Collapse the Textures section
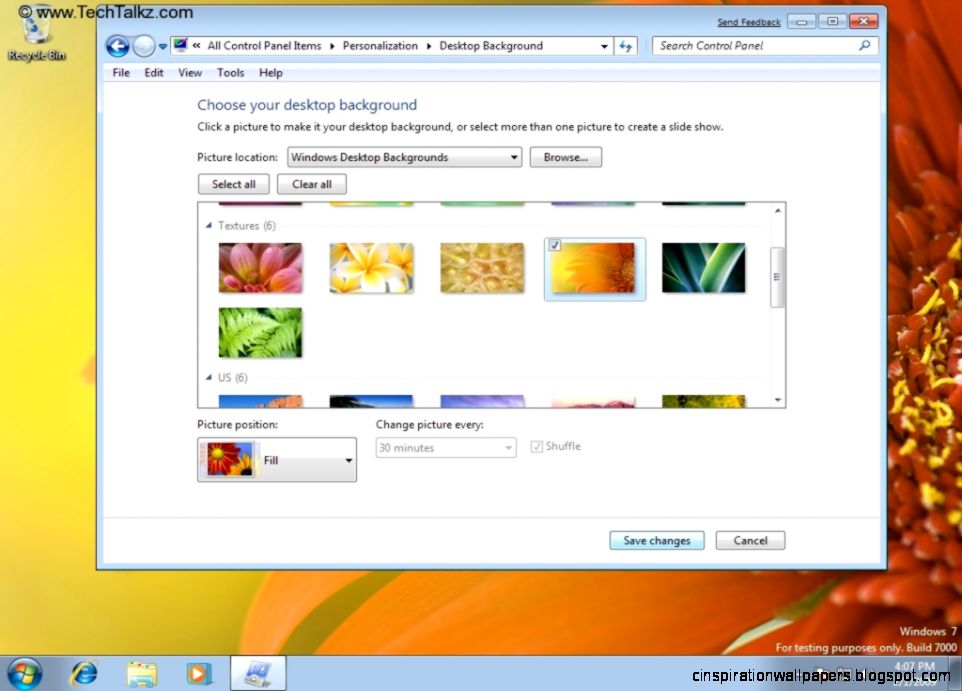The height and width of the screenshot is (691, 962). [210, 225]
